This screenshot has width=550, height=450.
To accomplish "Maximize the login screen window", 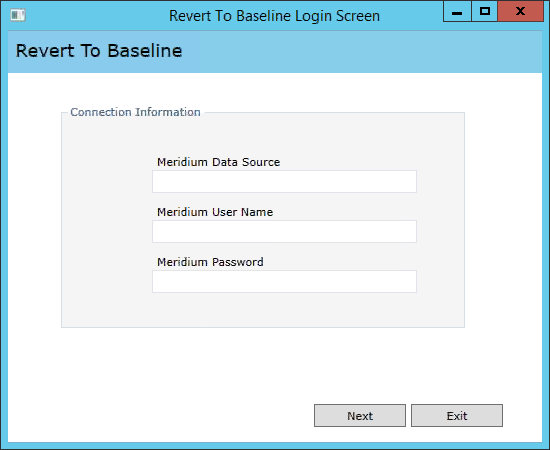I will pyautogui.click(x=484, y=12).
